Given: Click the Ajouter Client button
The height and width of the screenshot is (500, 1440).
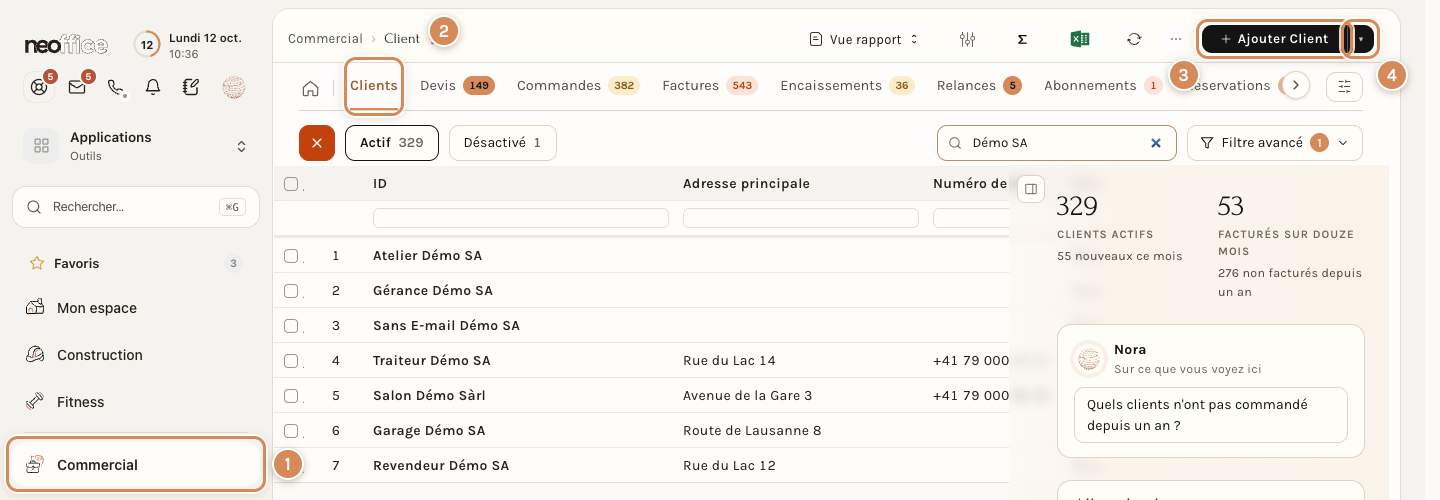Looking at the screenshot, I should click(1272, 39).
